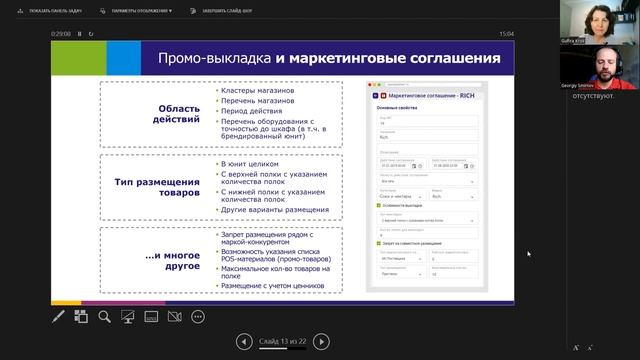Open more slideshow options (three dots)
The image size is (640, 360).
tap(198, 316)
